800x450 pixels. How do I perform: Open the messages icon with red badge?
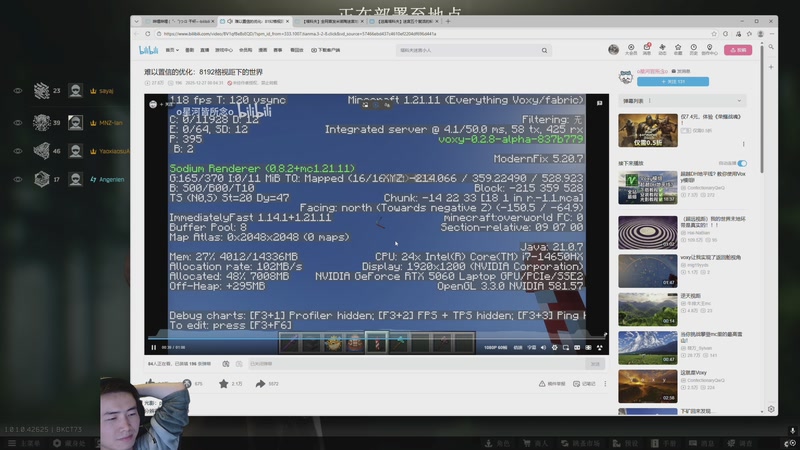click(x=646, y=49)
